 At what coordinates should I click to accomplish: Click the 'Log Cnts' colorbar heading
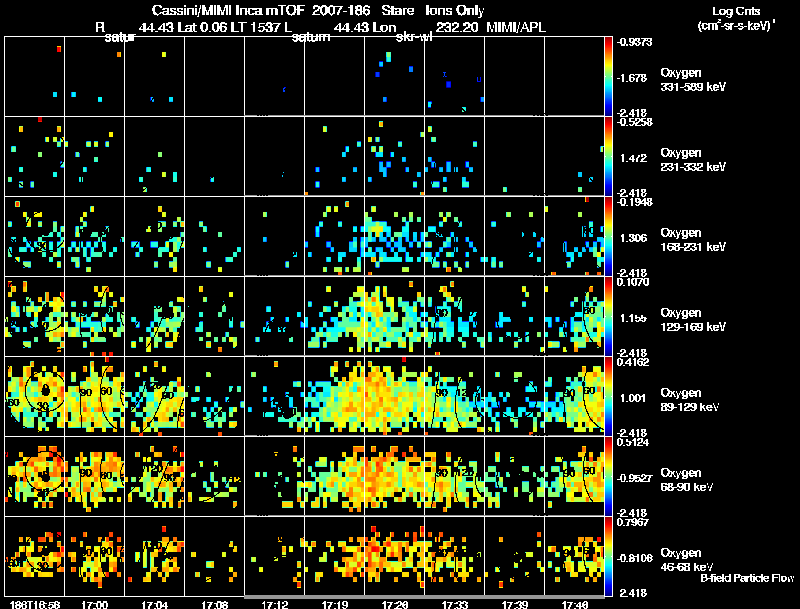click(736, 11)
